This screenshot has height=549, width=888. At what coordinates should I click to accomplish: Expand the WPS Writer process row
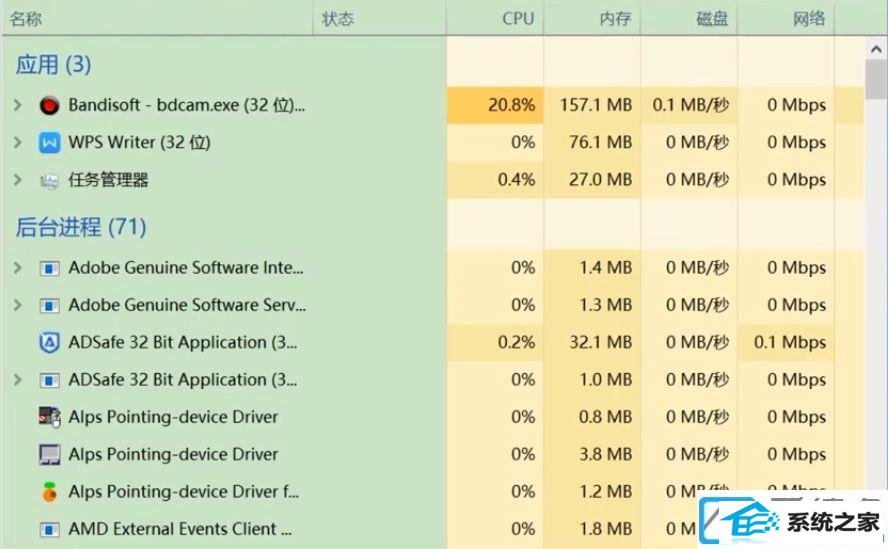tap(18, 142)
